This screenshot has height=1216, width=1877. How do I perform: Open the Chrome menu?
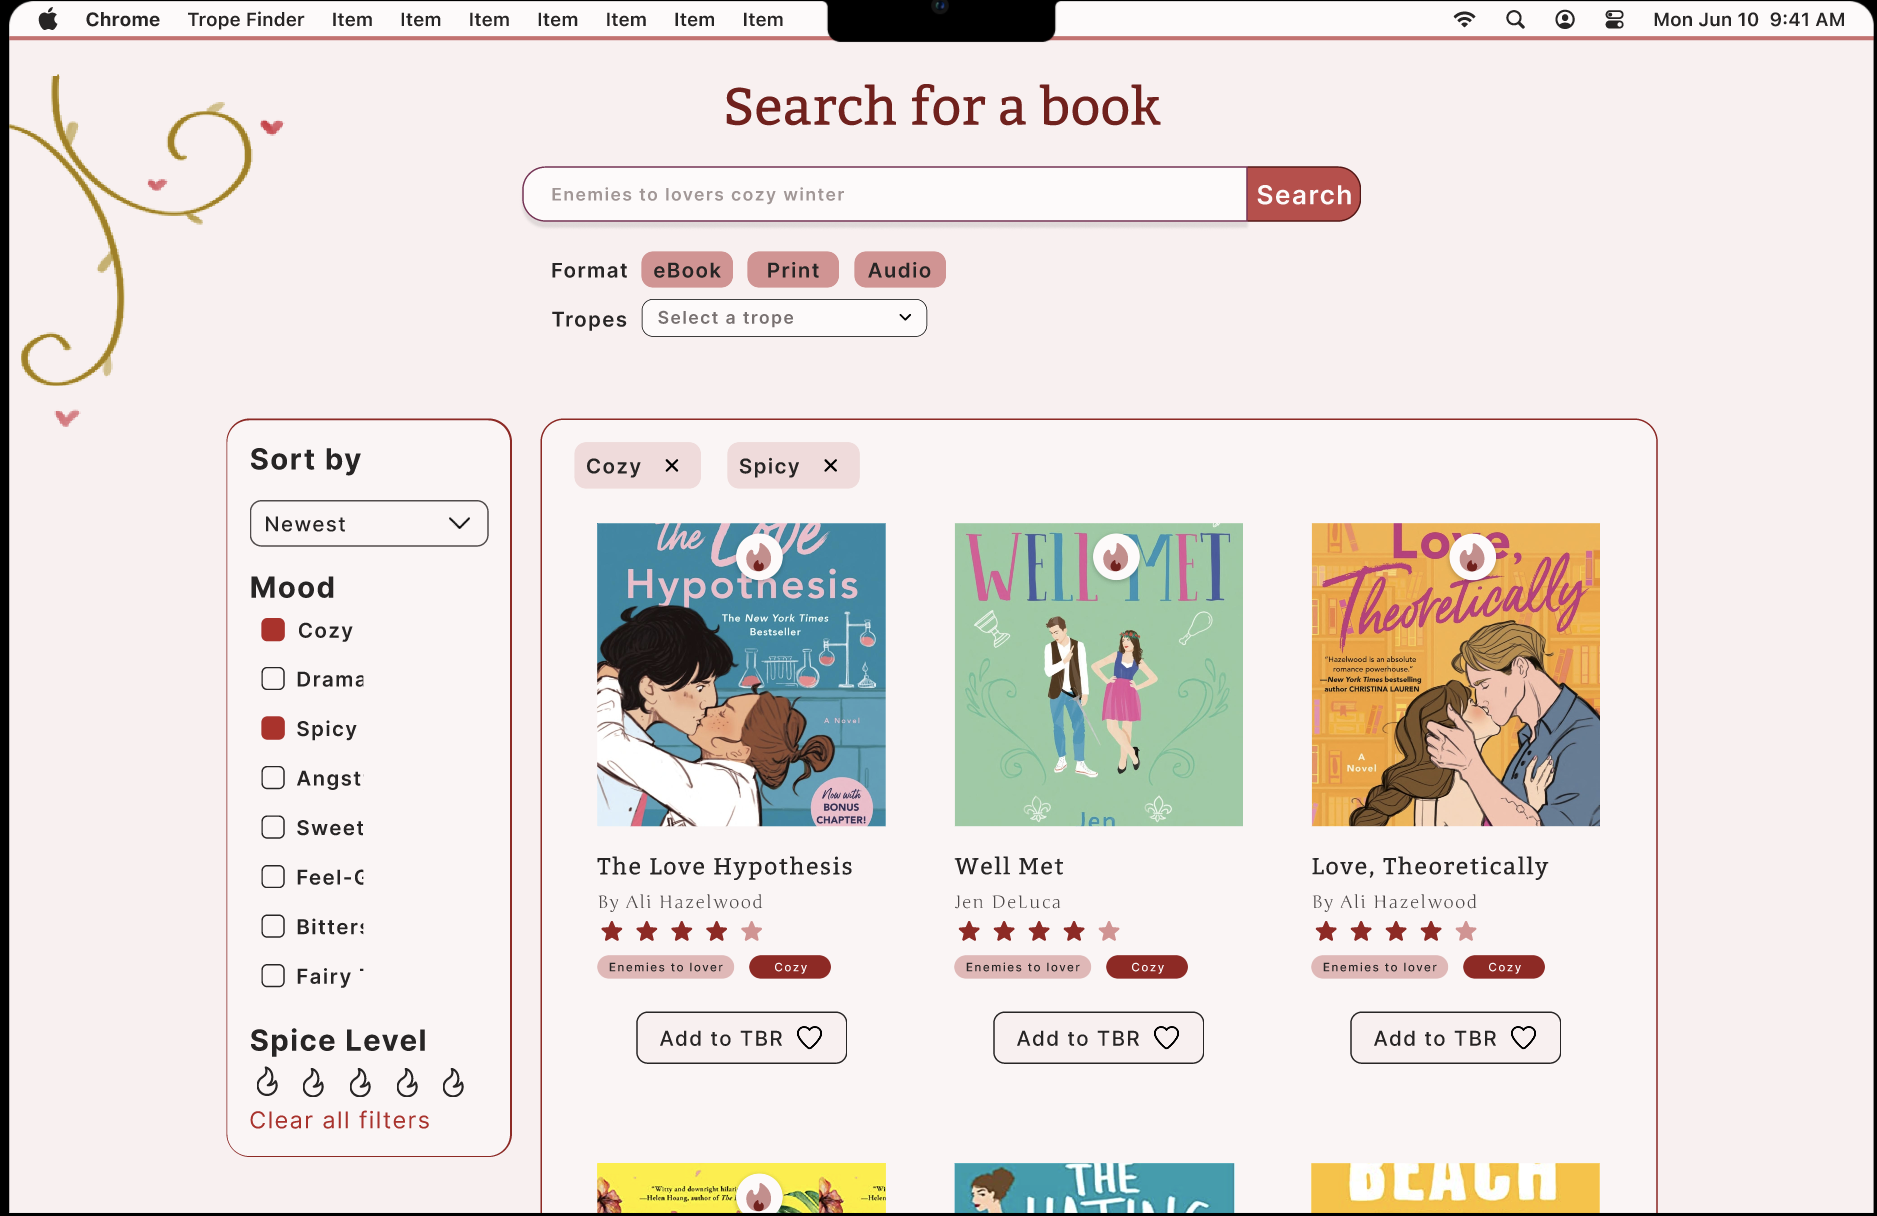pyautogui.click(x=122, y=19)
